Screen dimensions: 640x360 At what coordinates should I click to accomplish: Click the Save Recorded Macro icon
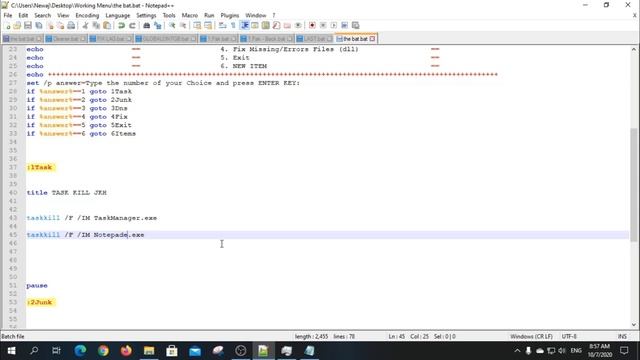pos(356,25)
